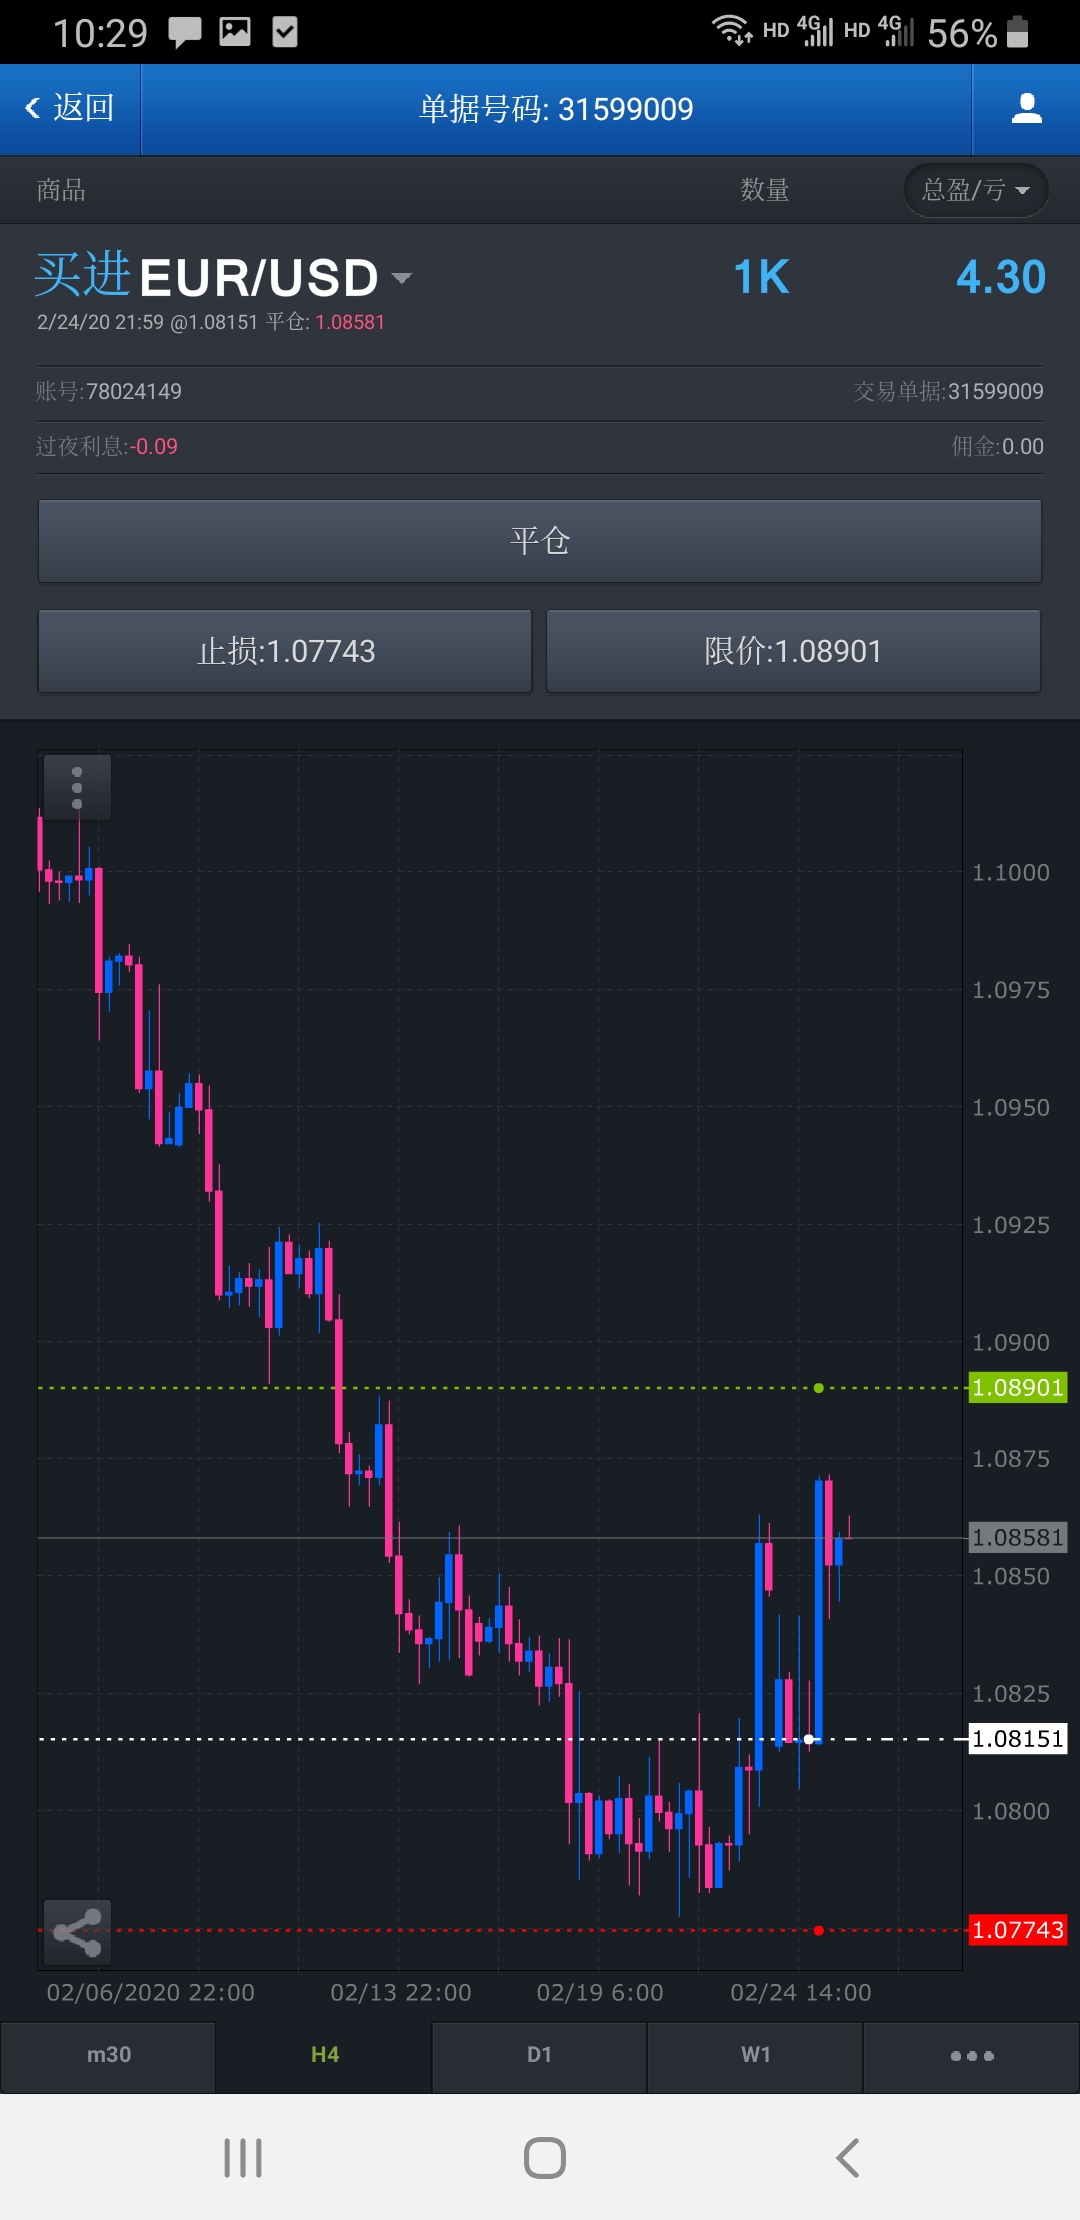Tap the message notification icon in status bar
This screenshot has width=1080, height=2220.
(184, 33)
